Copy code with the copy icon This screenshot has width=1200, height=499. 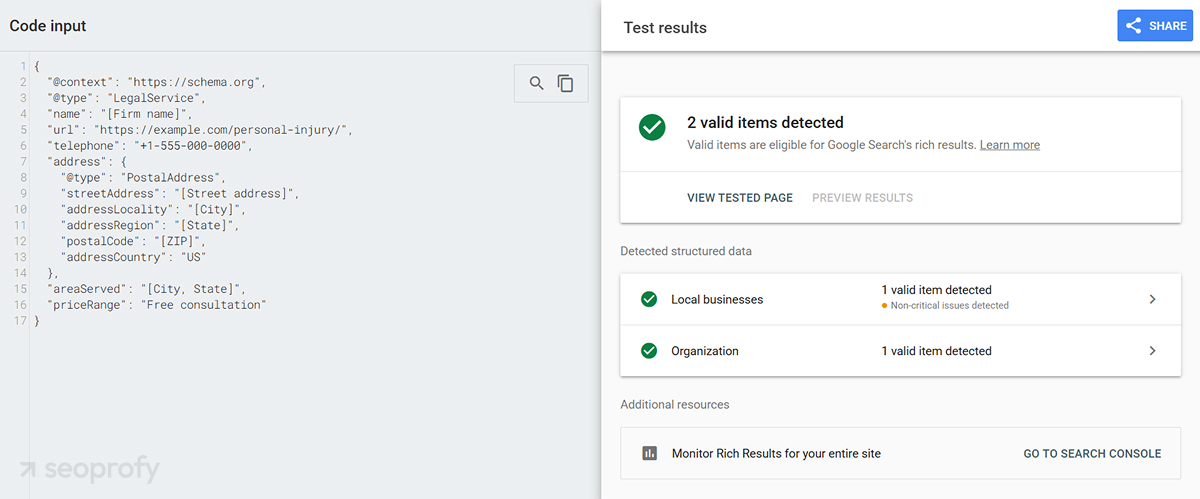[566, 83]
